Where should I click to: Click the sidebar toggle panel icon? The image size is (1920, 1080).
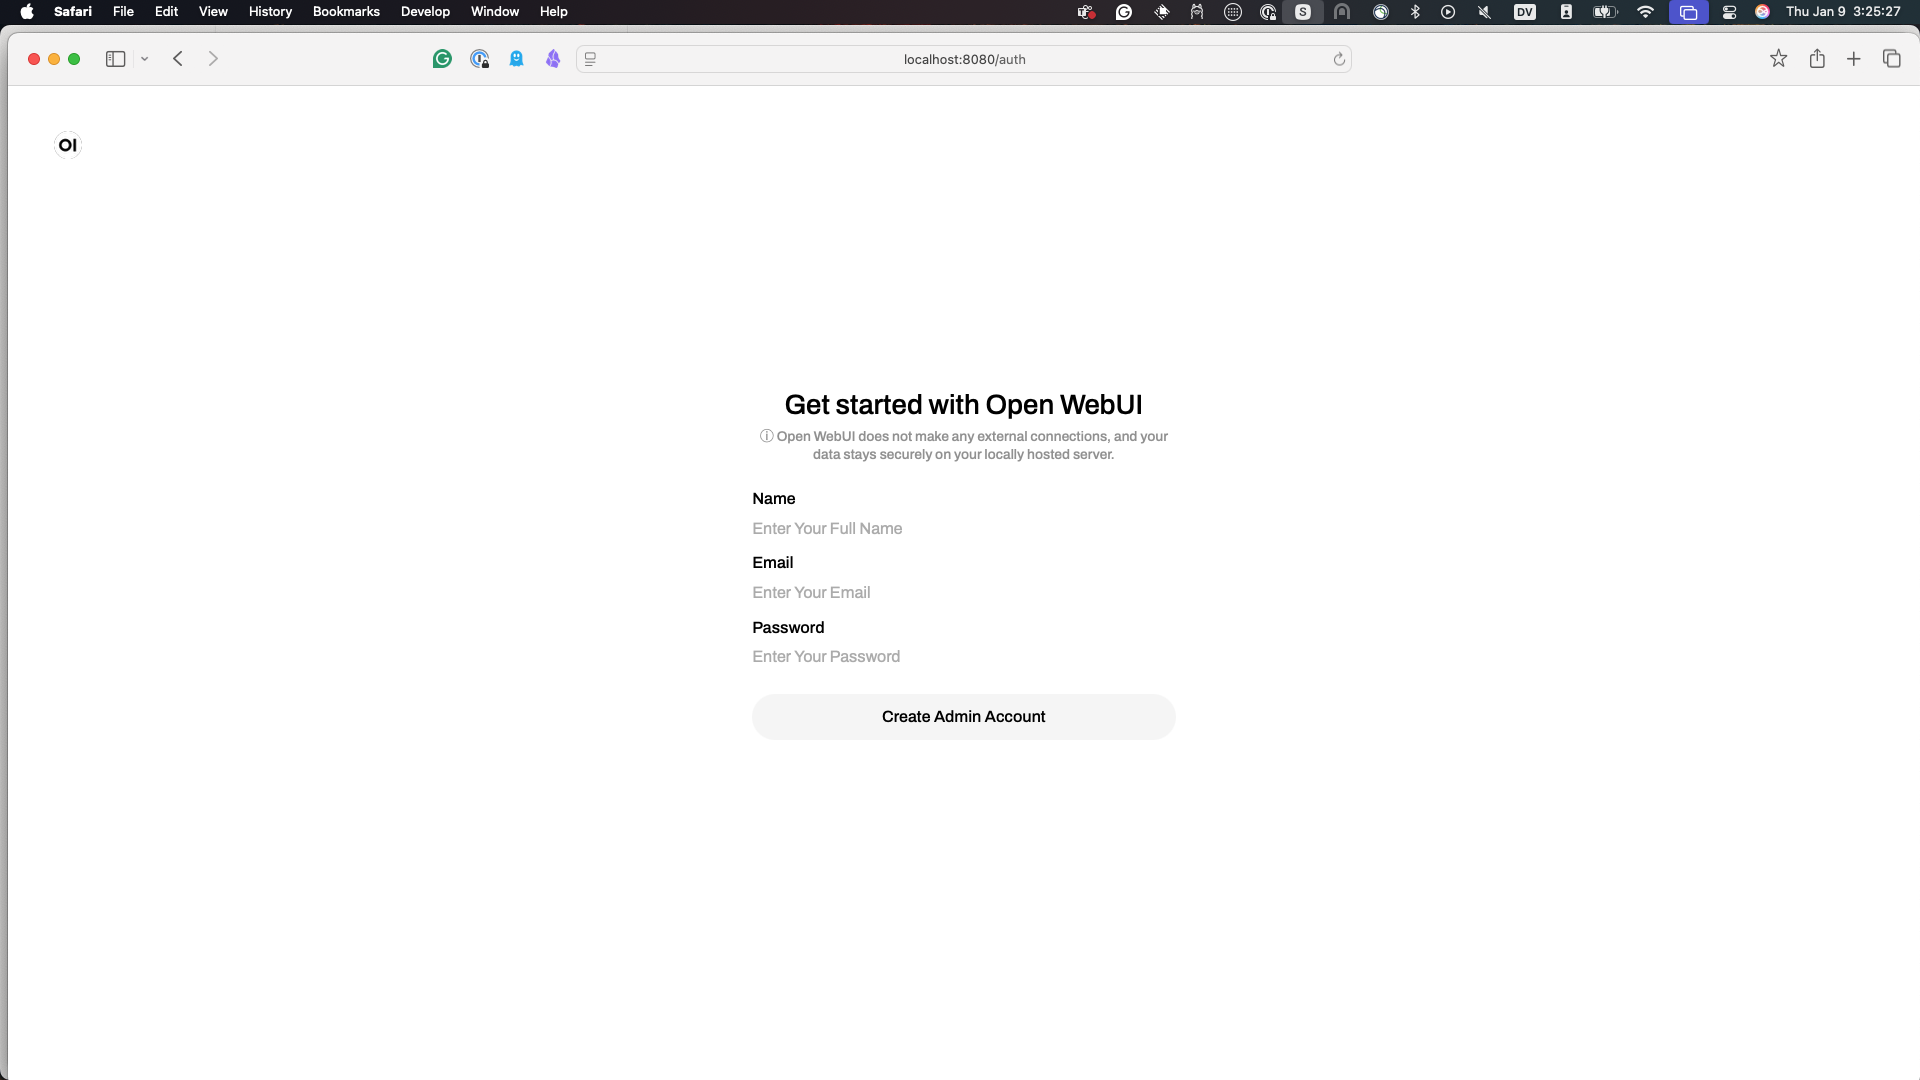coord(116,59)
